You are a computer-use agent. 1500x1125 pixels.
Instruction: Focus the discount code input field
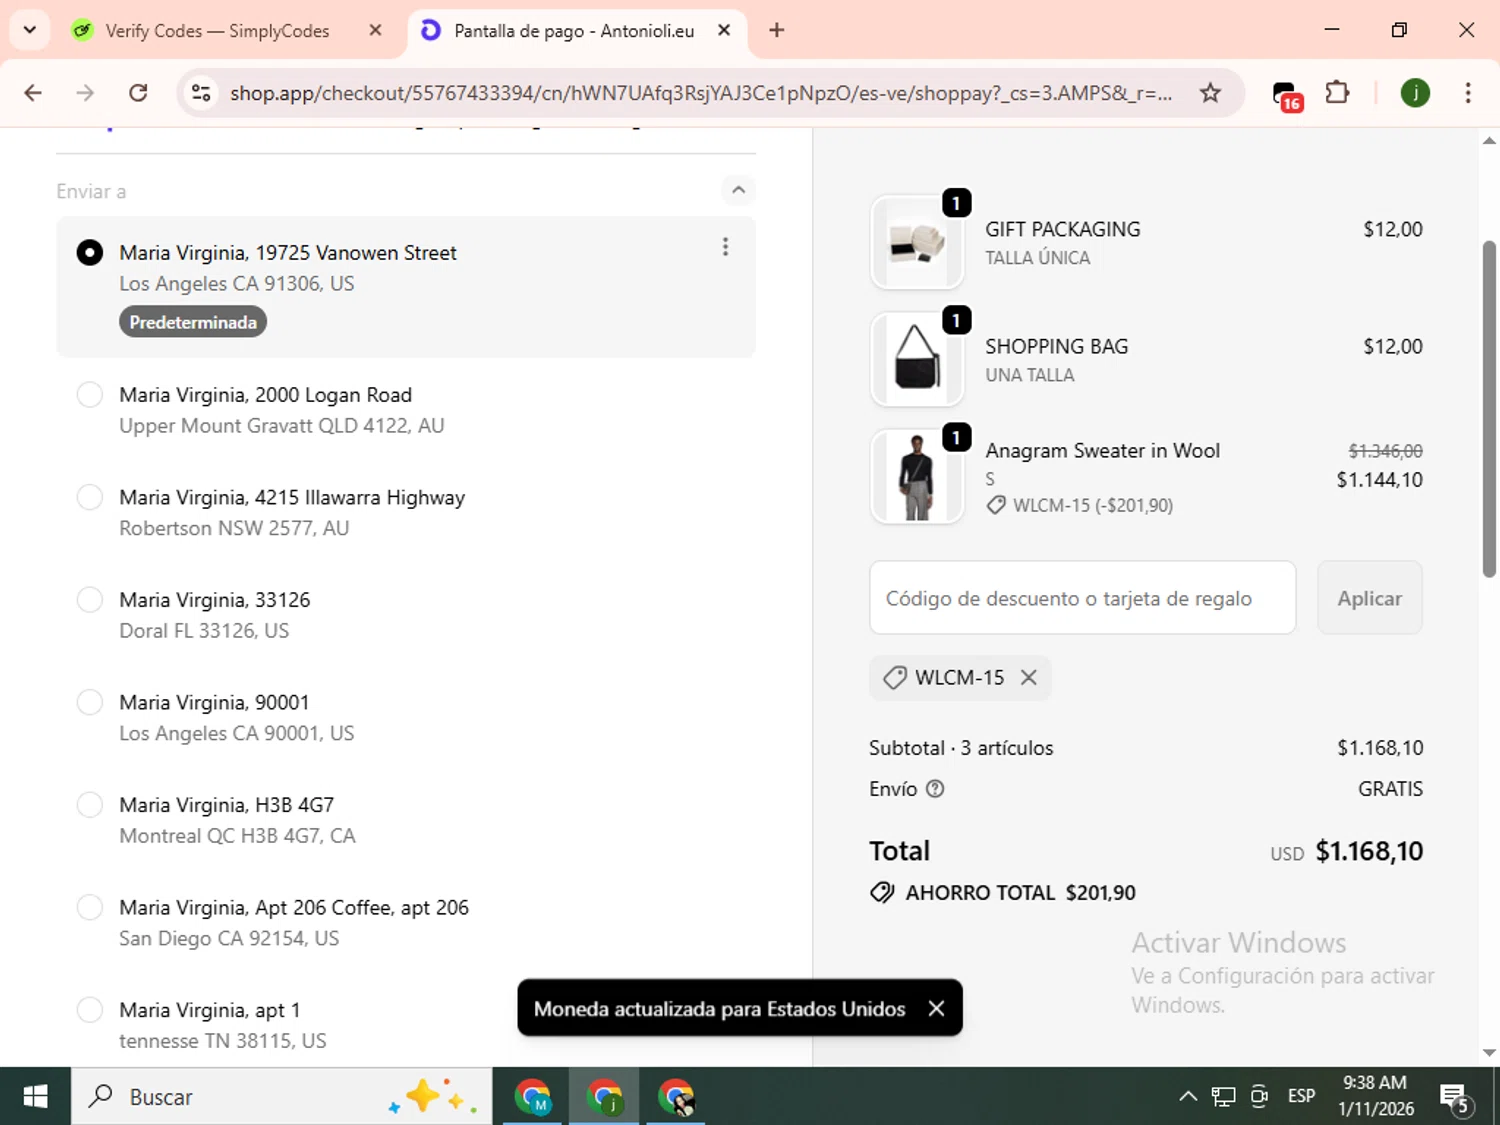[x=1083, y=598]
